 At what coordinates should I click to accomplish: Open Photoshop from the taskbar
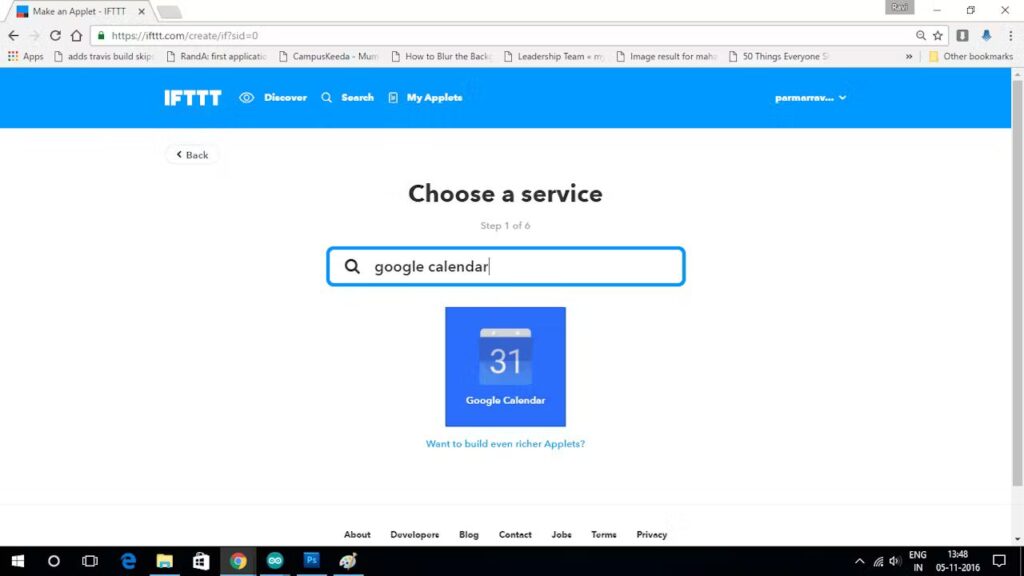(x=312, y=561)
